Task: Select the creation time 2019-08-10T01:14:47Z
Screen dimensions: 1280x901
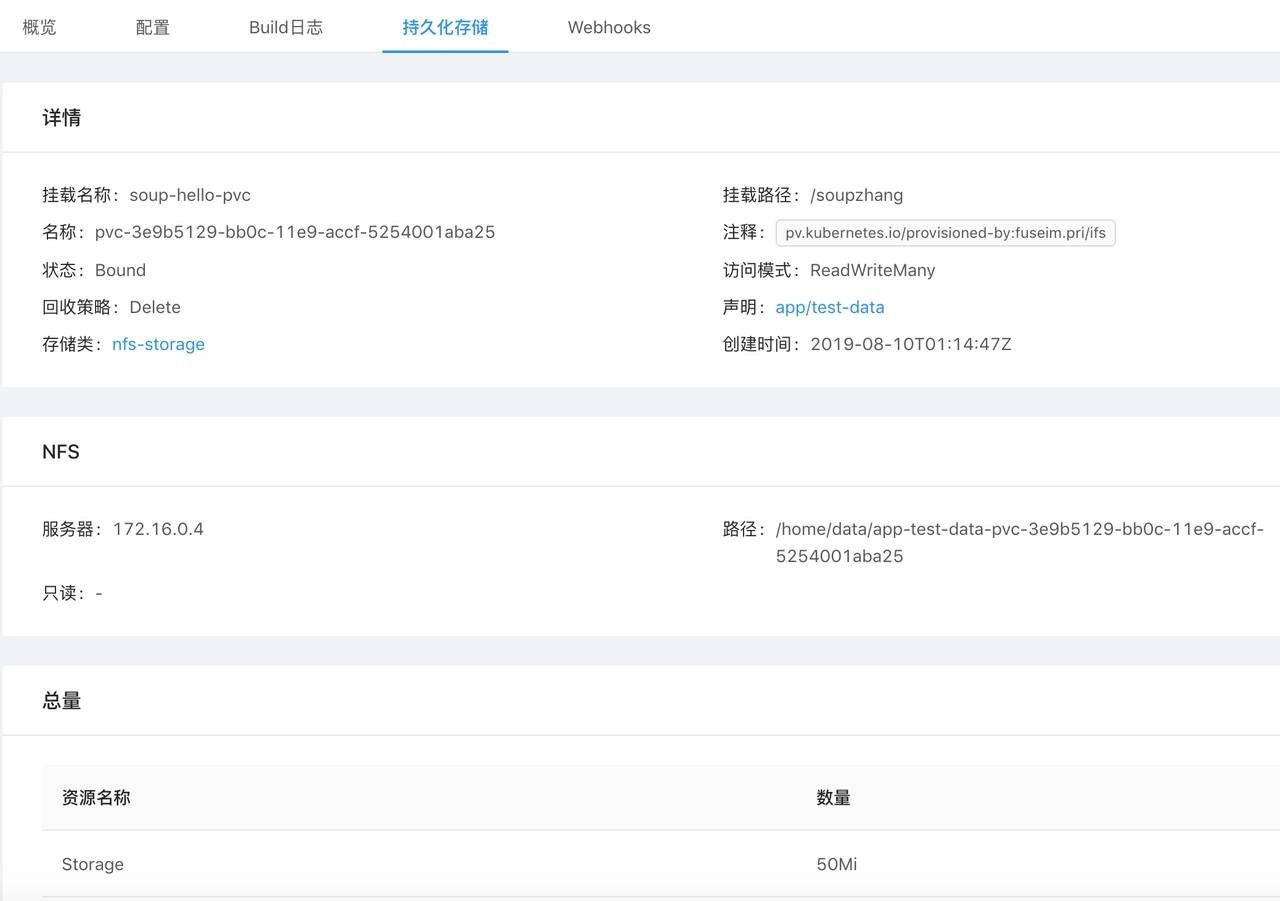Action: (x=911, y=344)
